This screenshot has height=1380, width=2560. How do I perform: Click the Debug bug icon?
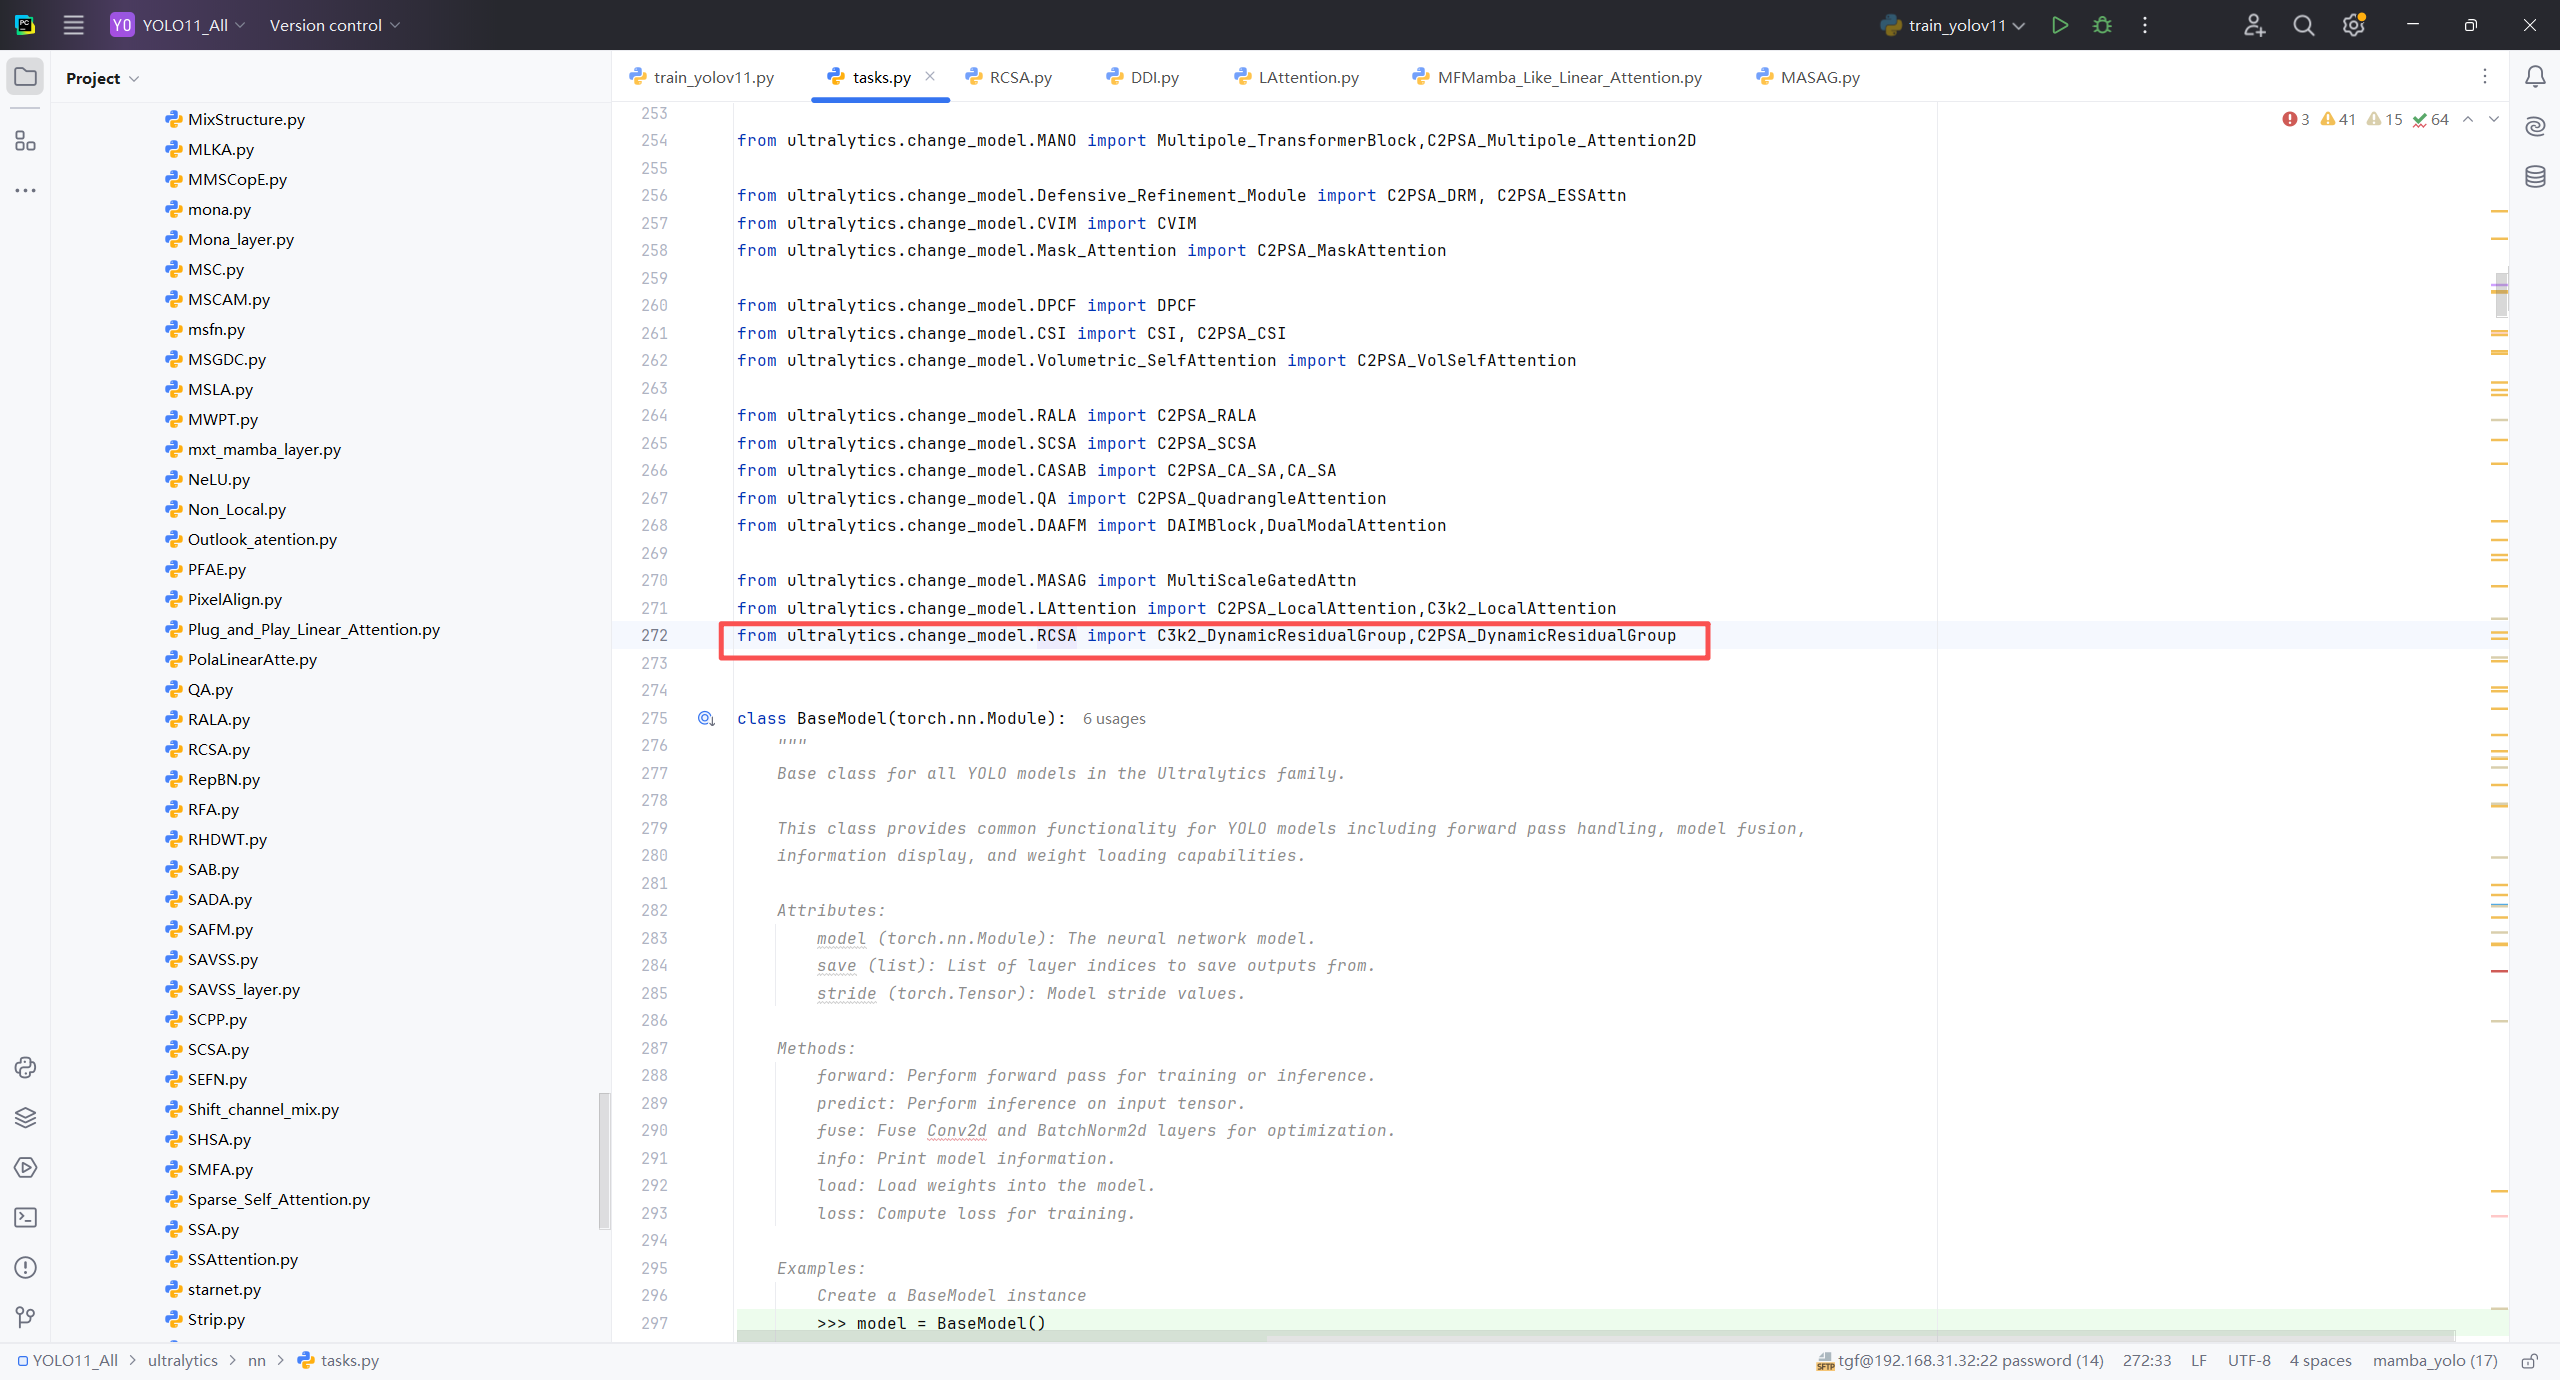(x=2102, y=25)
